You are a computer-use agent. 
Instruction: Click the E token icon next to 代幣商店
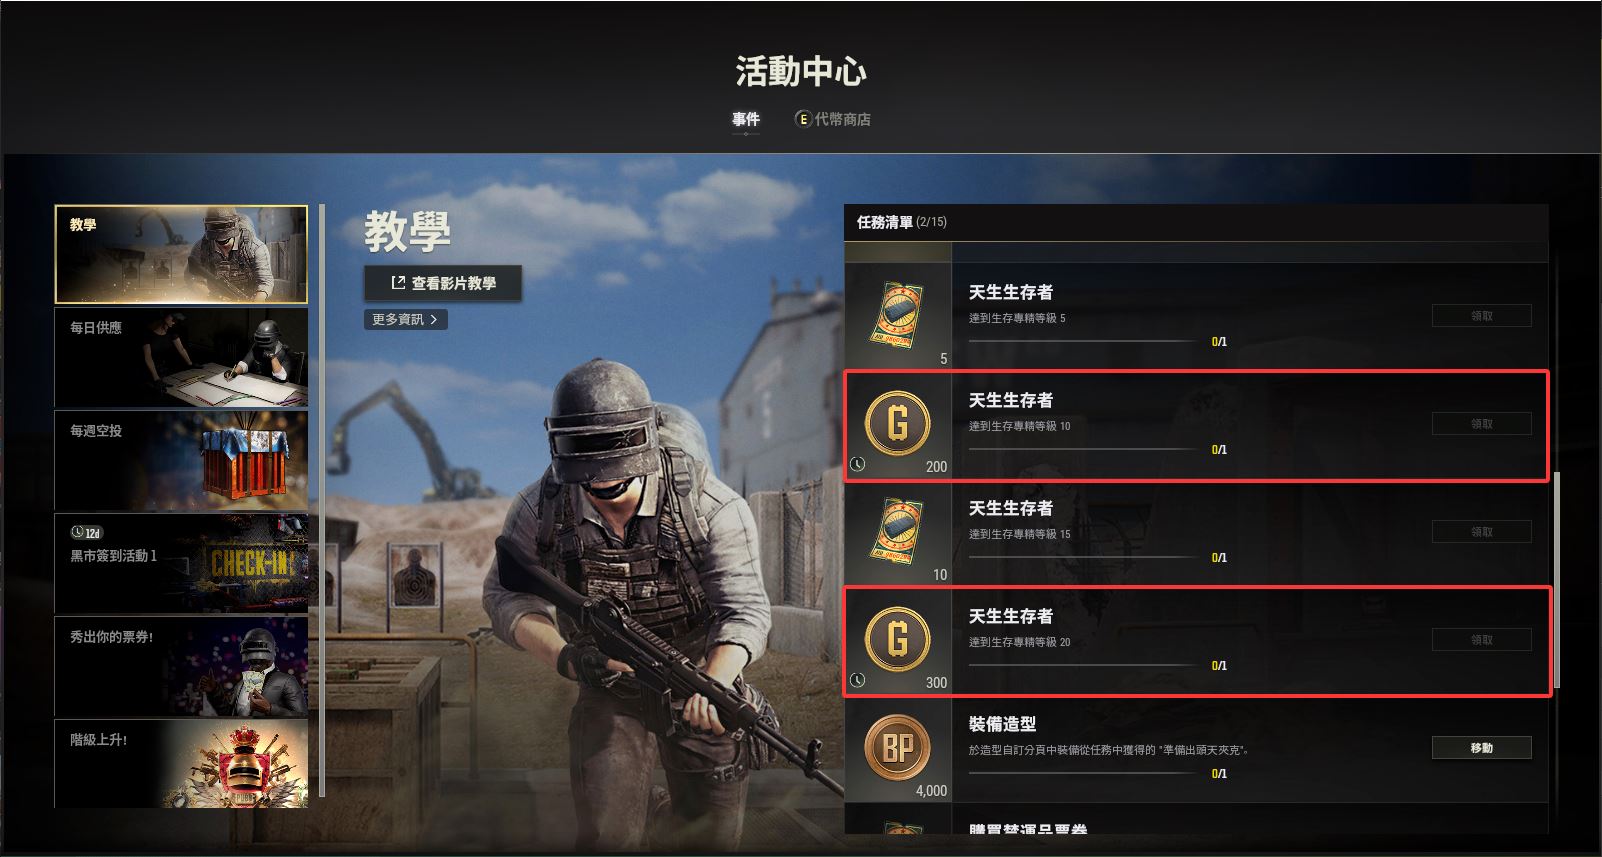pos(802,119)
